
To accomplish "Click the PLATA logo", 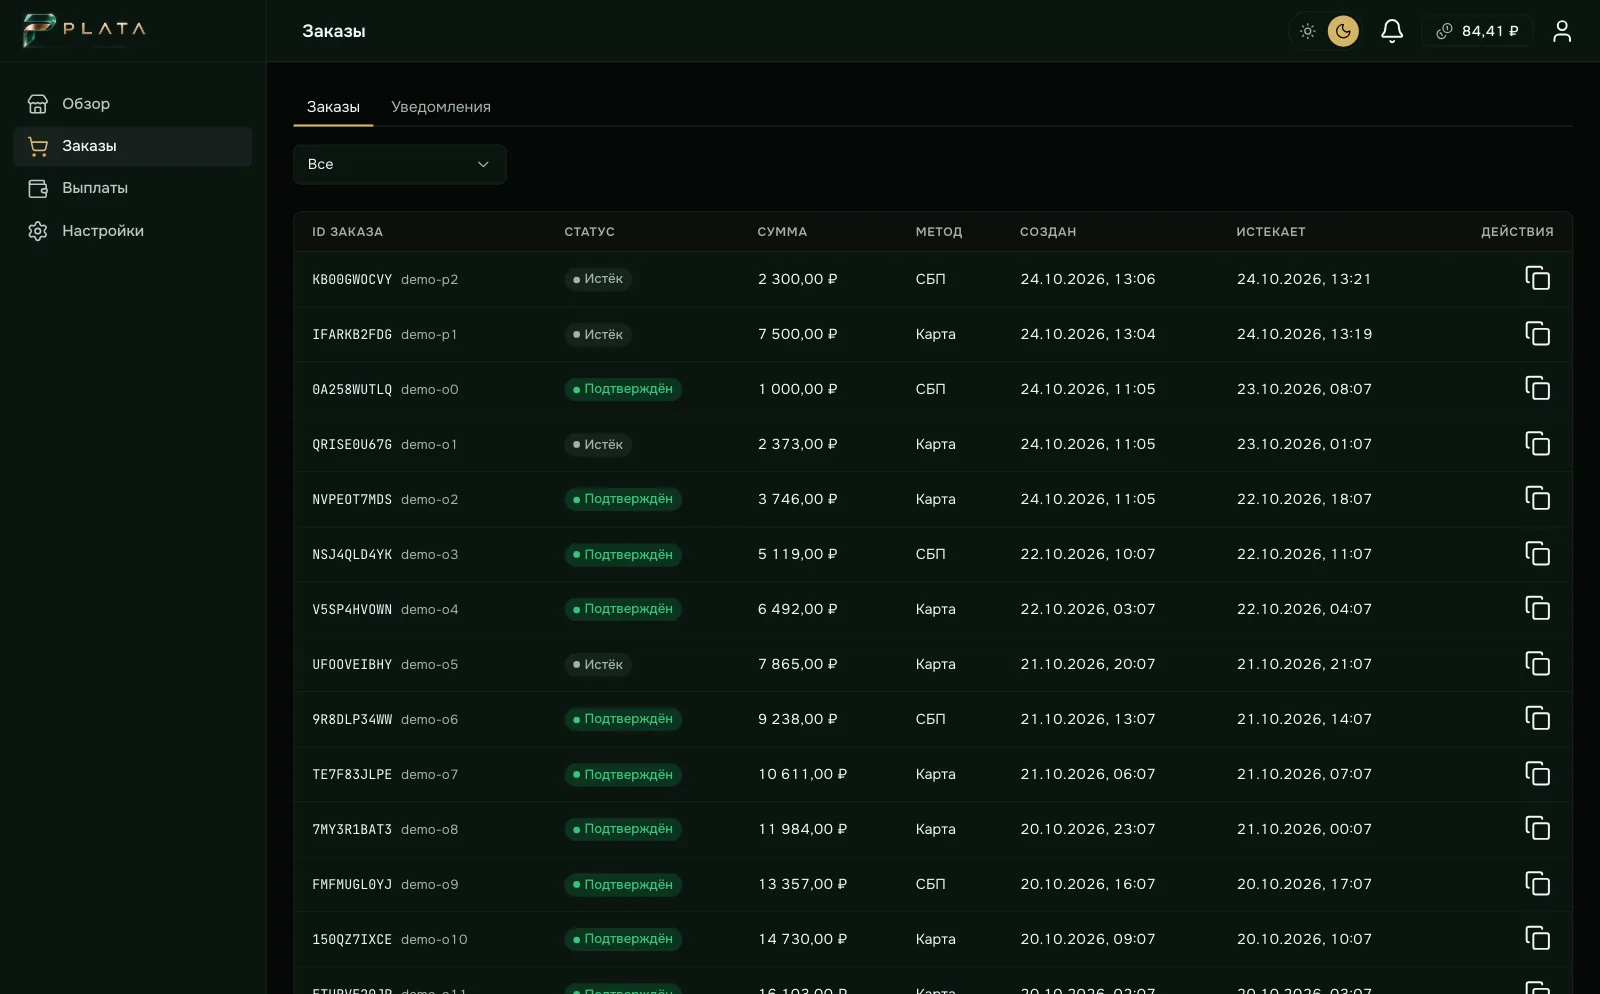I will 84,30.
